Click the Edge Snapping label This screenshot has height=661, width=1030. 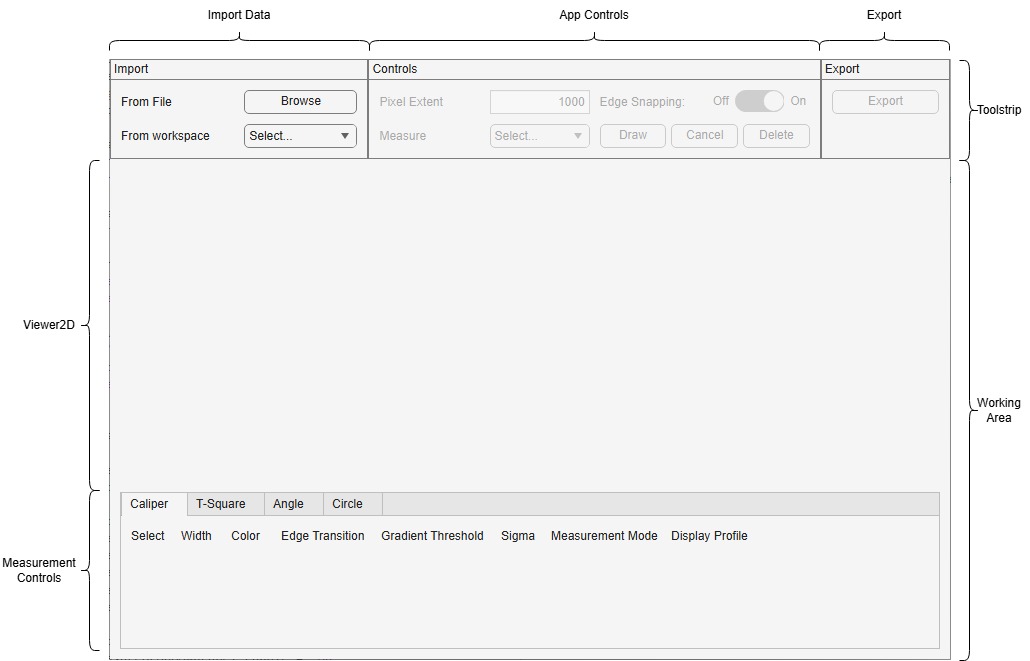click(x=642, y=102)
